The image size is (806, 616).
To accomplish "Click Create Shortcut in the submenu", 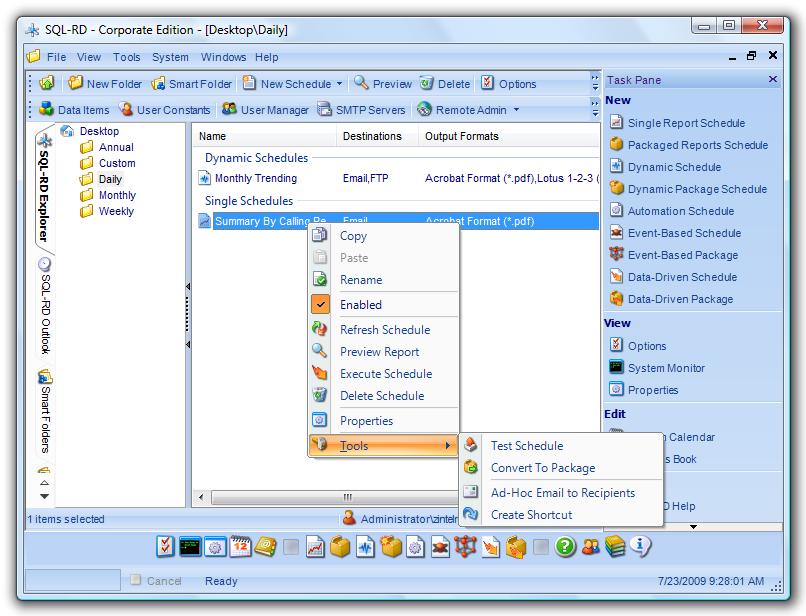I will click(x=561, y=515).
